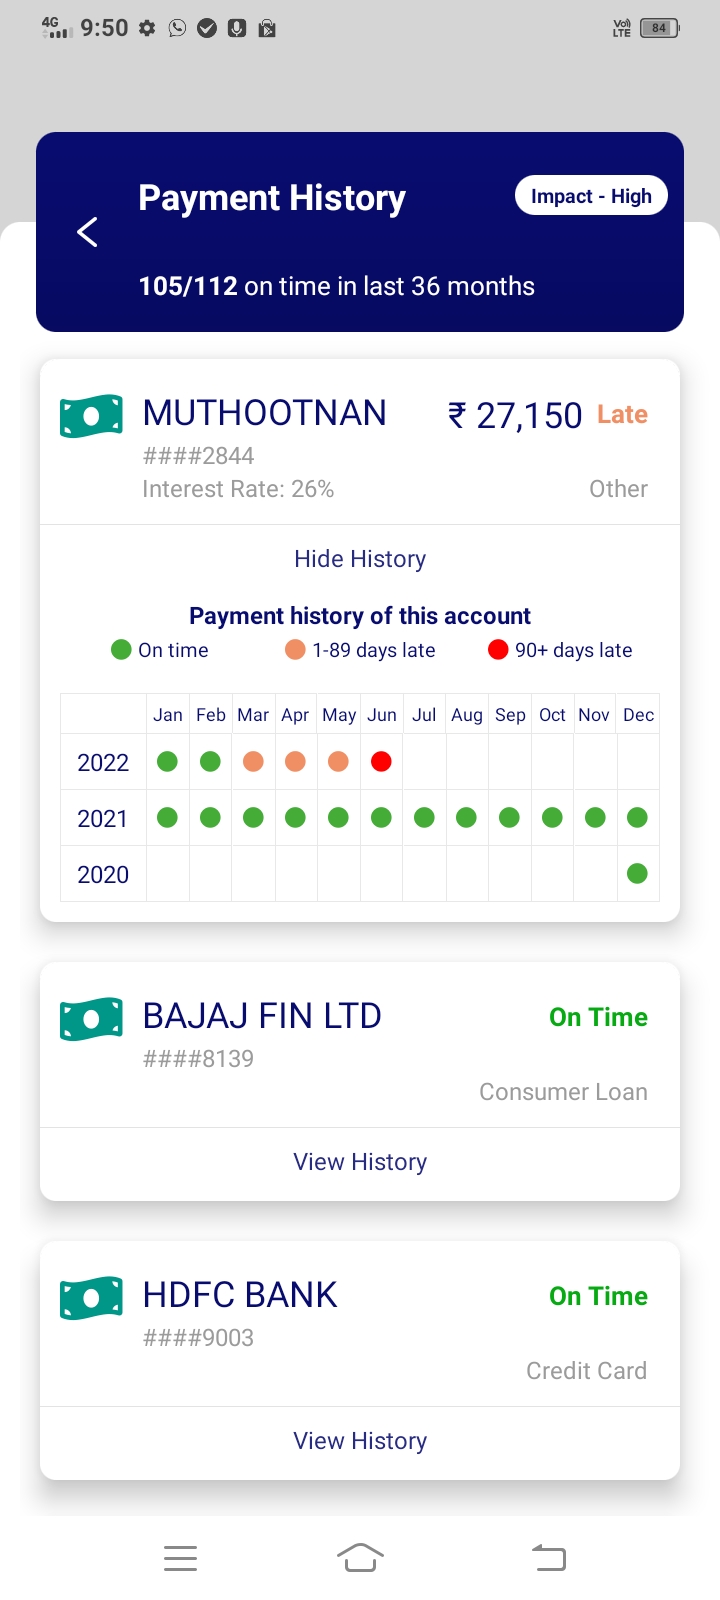Tap the ₹ 27,150 amount

[x=515, y=416]
